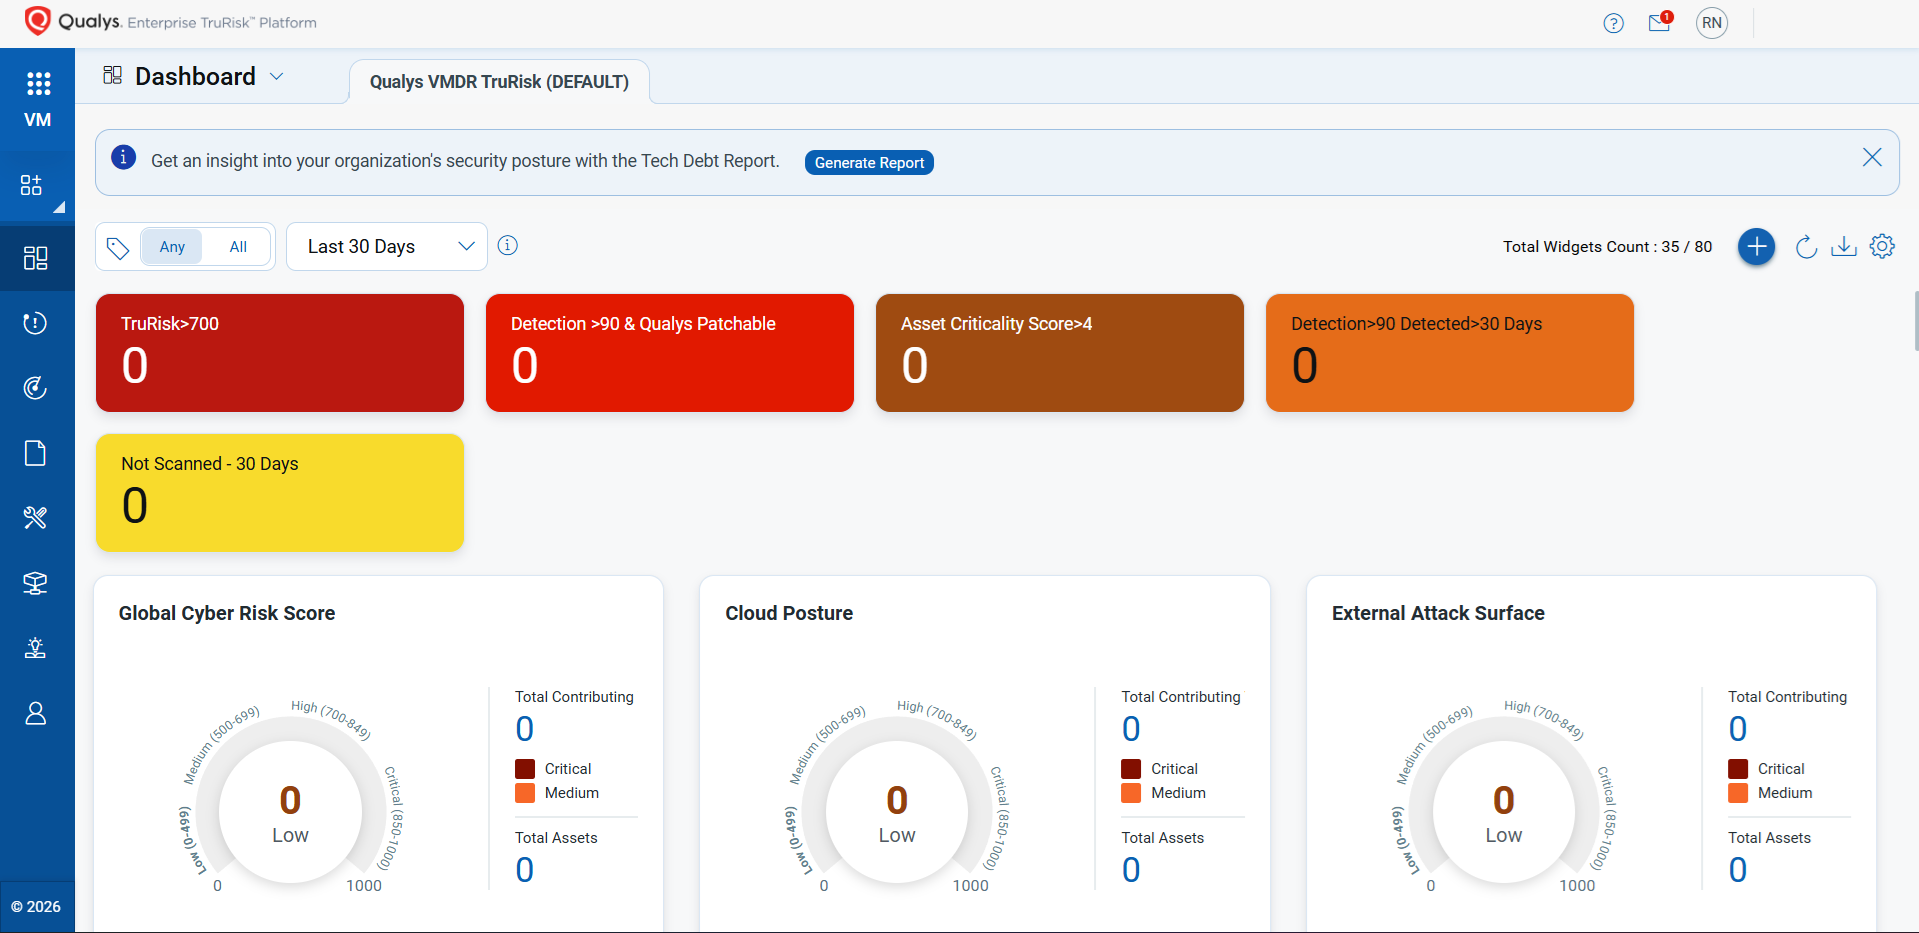Click Critical swatch in Cloud Posture legend
Image resolution: width=1919 pixels, height=933 pixels.
pos(1131,769)
